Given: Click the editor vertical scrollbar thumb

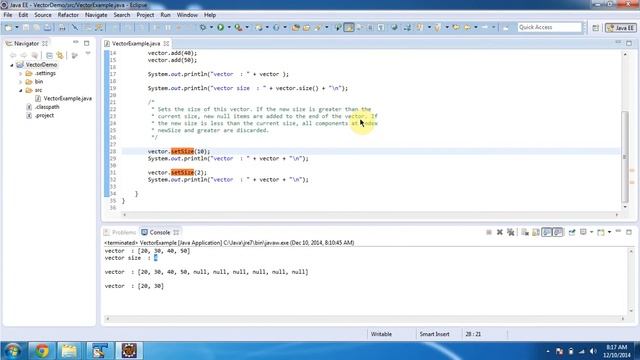Looking at the screenshot, I should tap(625, 156).
